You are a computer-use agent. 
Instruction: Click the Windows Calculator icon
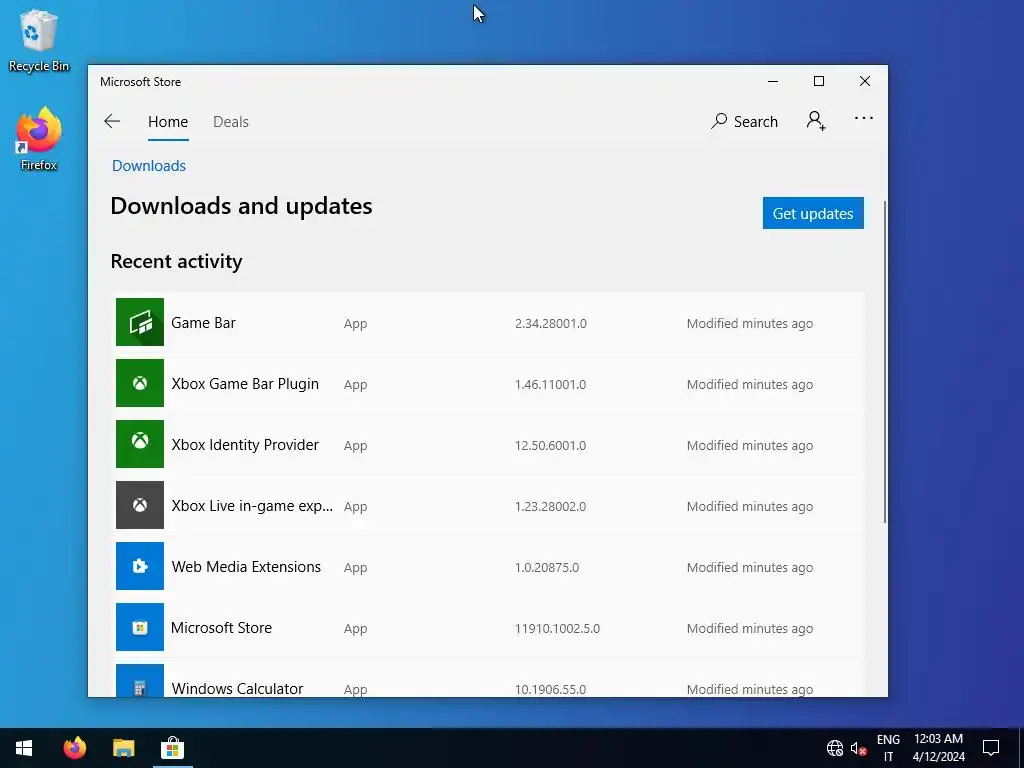click(x=140, y=680)
